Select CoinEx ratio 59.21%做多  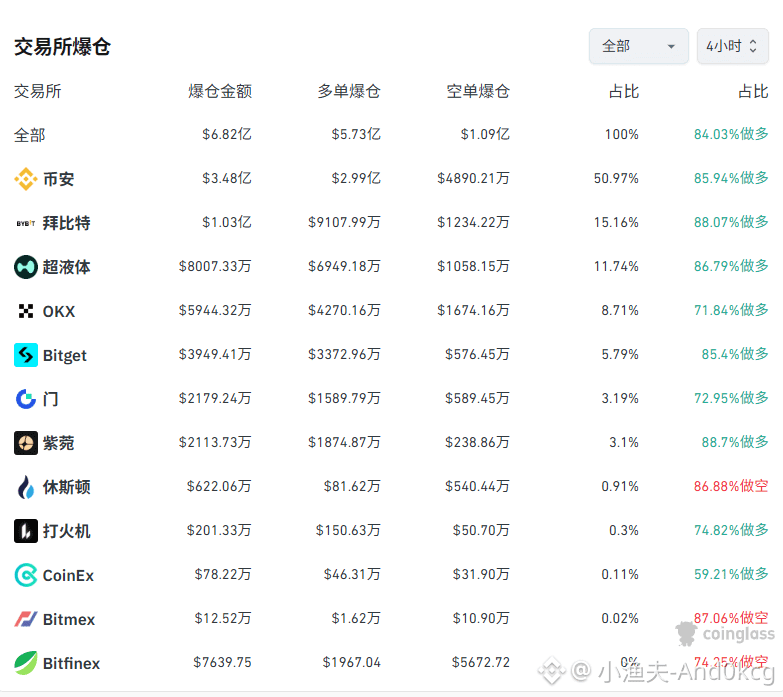[x=731, y=574]
